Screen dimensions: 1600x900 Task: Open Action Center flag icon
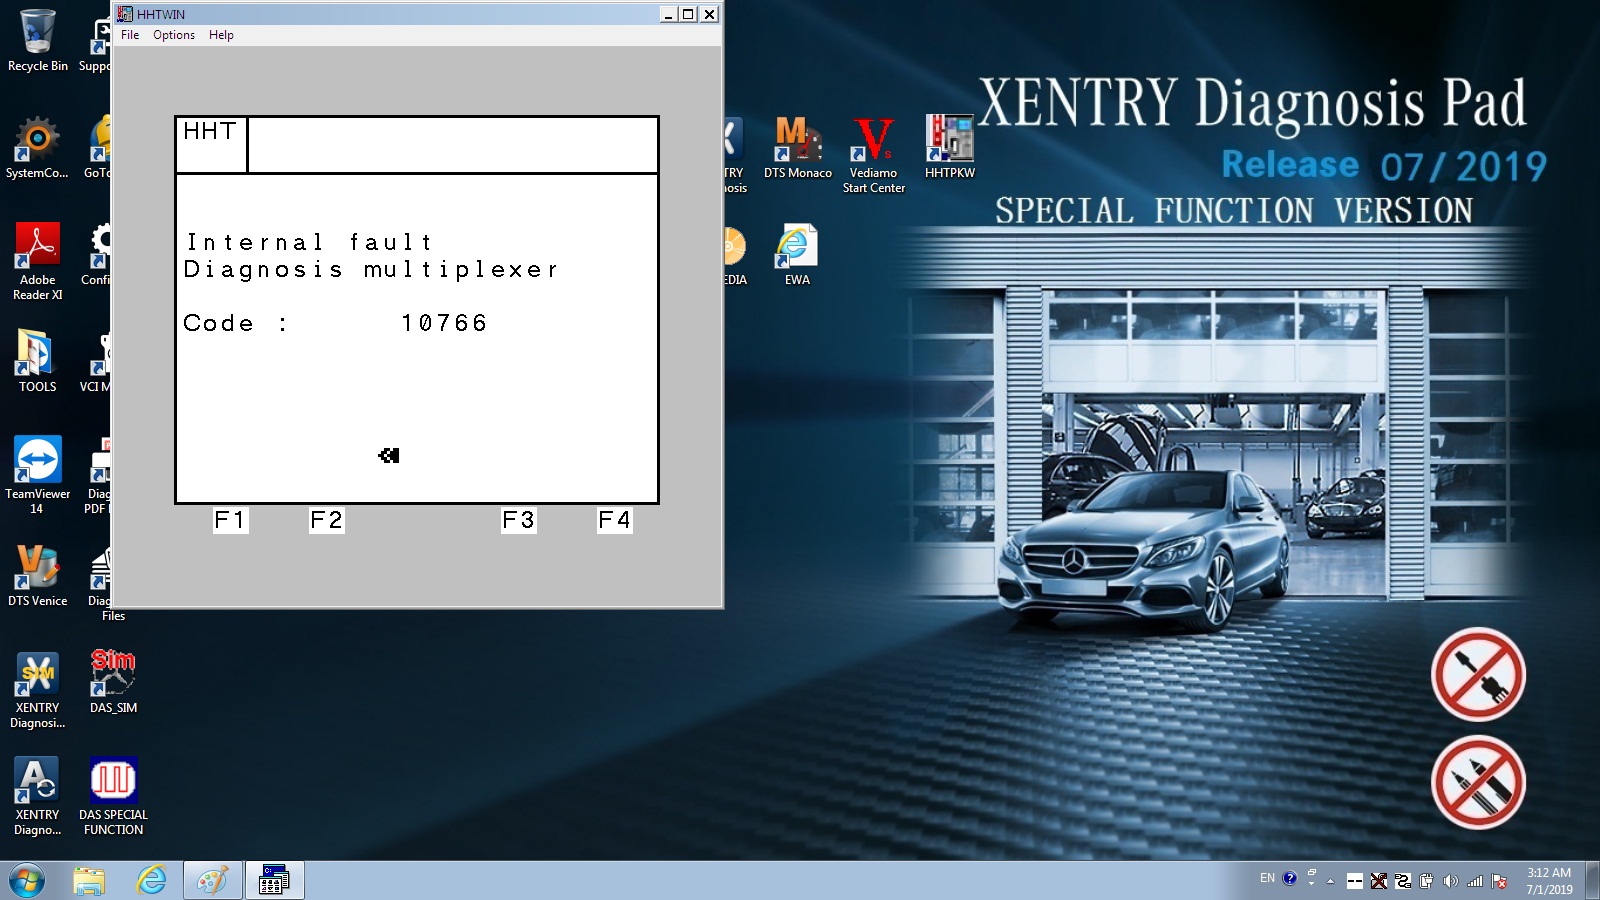pos(1499,881)
